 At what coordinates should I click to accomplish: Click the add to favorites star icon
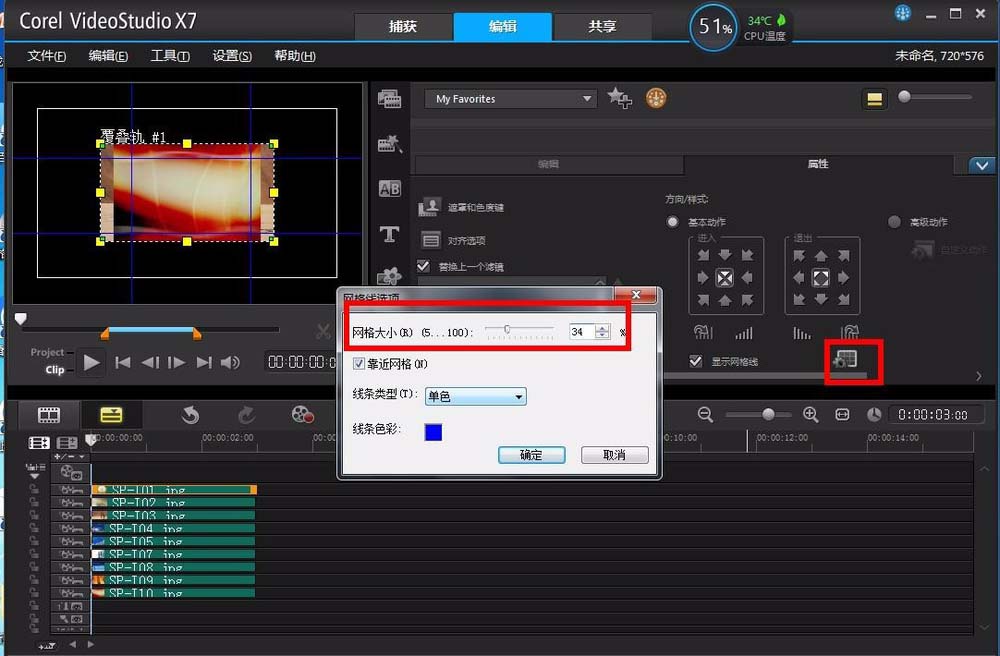619,98
